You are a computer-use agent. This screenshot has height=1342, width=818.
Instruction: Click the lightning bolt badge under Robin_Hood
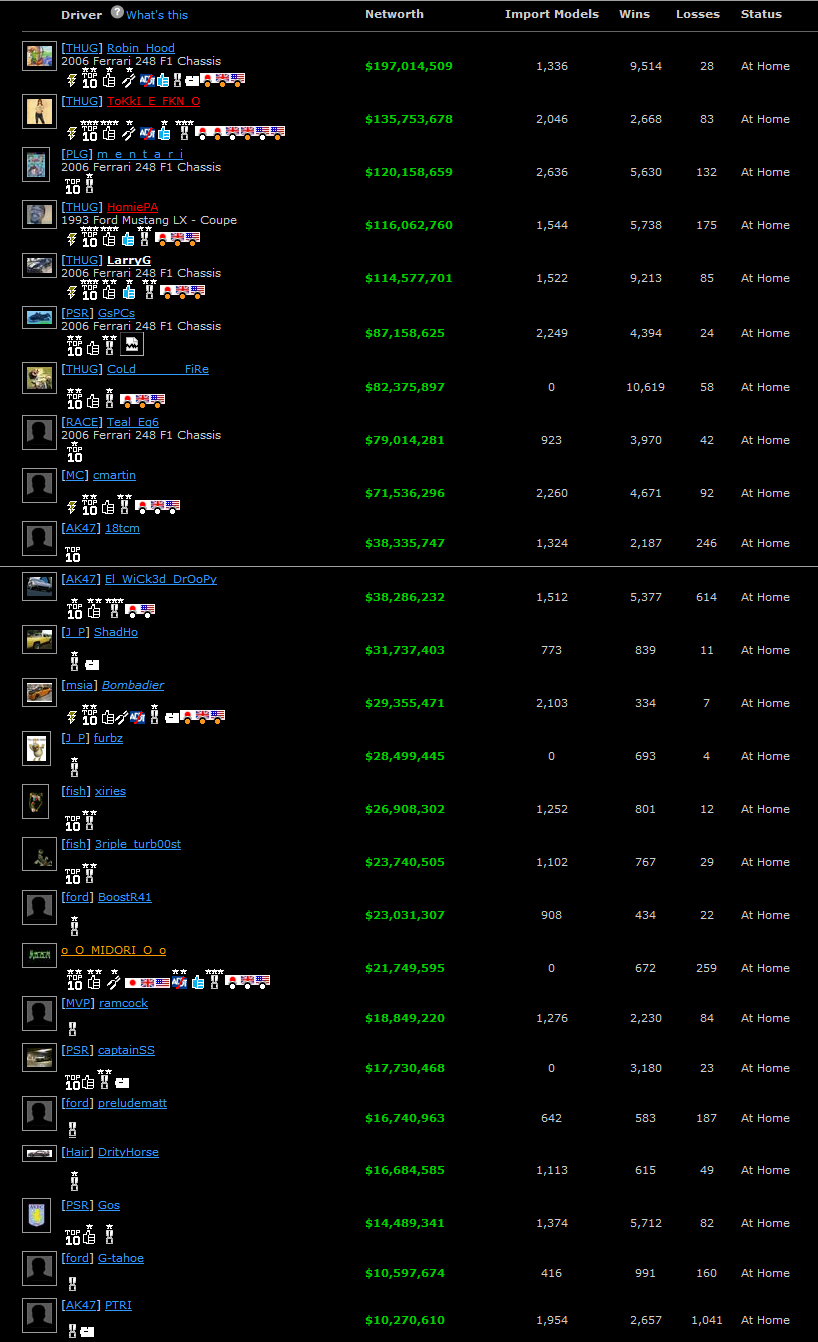72,80
